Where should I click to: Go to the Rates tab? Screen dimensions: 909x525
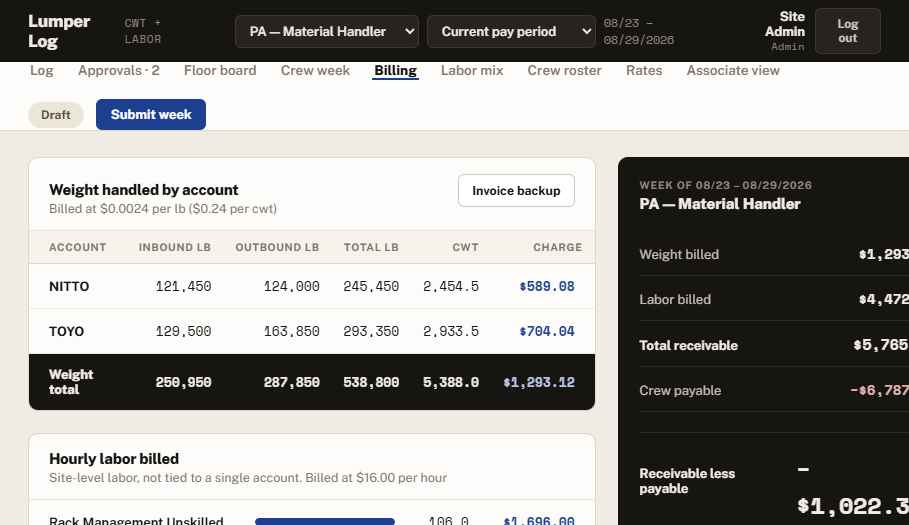(x=644, y=71)
